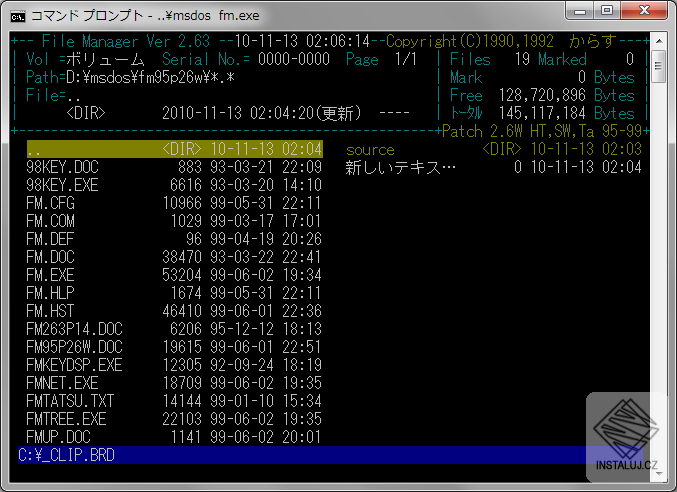The width and height of the screenshot is (677, 492).
Task: Select the 98KEY.EXE file entry
Action: click(x=174, y=185)
